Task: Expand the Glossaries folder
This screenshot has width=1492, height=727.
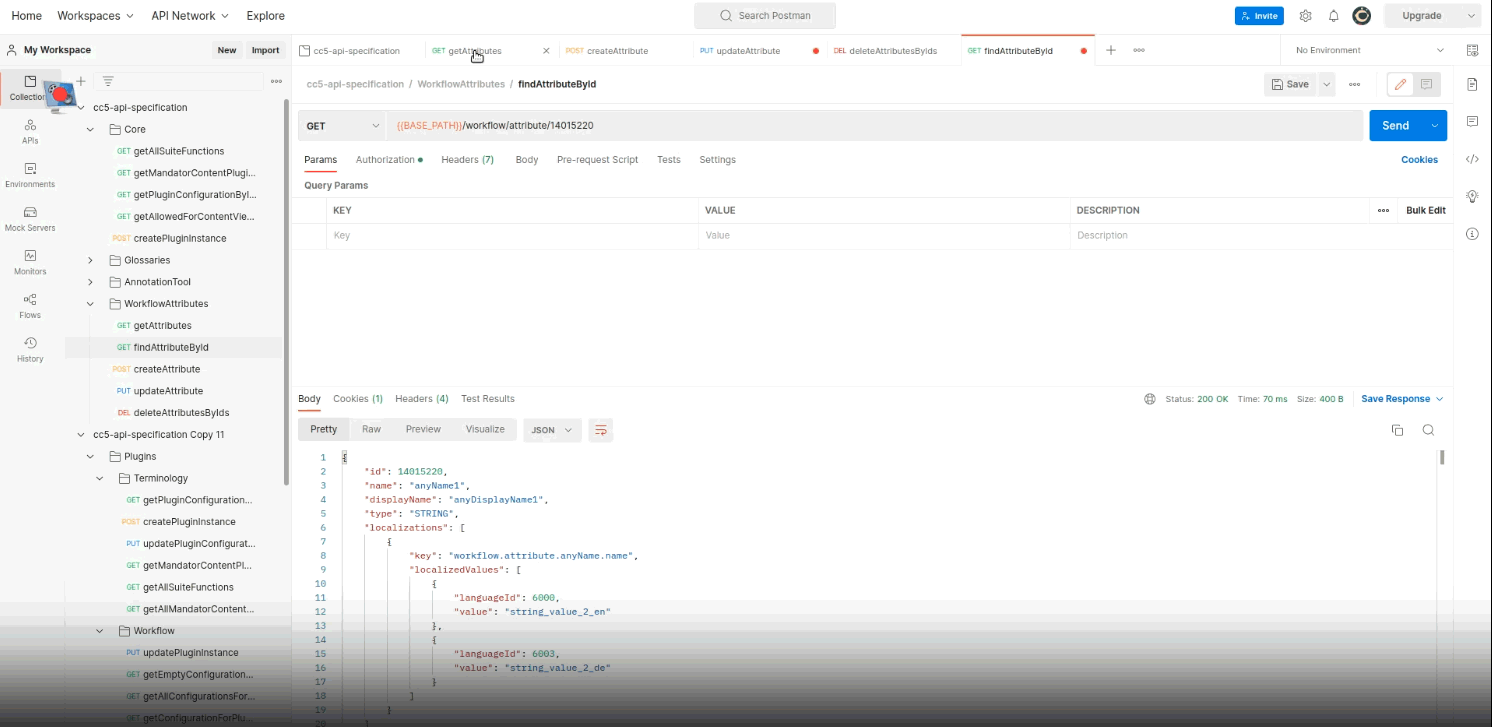Action: point(90,260)
